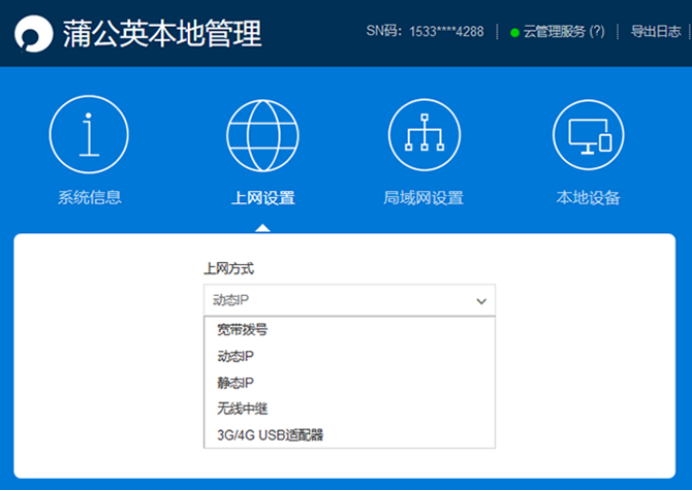Image resolution: width=692 pixels, height=491 pixels.
Task: Click the 本地设备 monitor icon
Action: pyautogui.click(x=588, y=135)
